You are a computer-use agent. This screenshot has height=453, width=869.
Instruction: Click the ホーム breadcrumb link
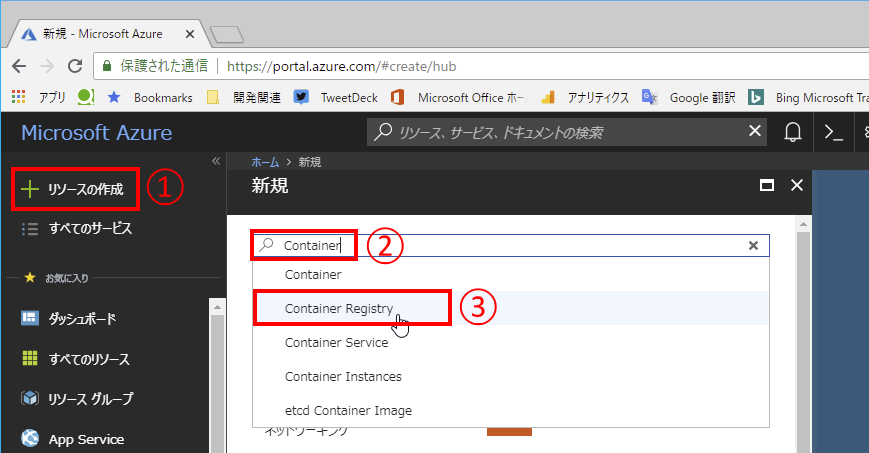click(265, 162)
